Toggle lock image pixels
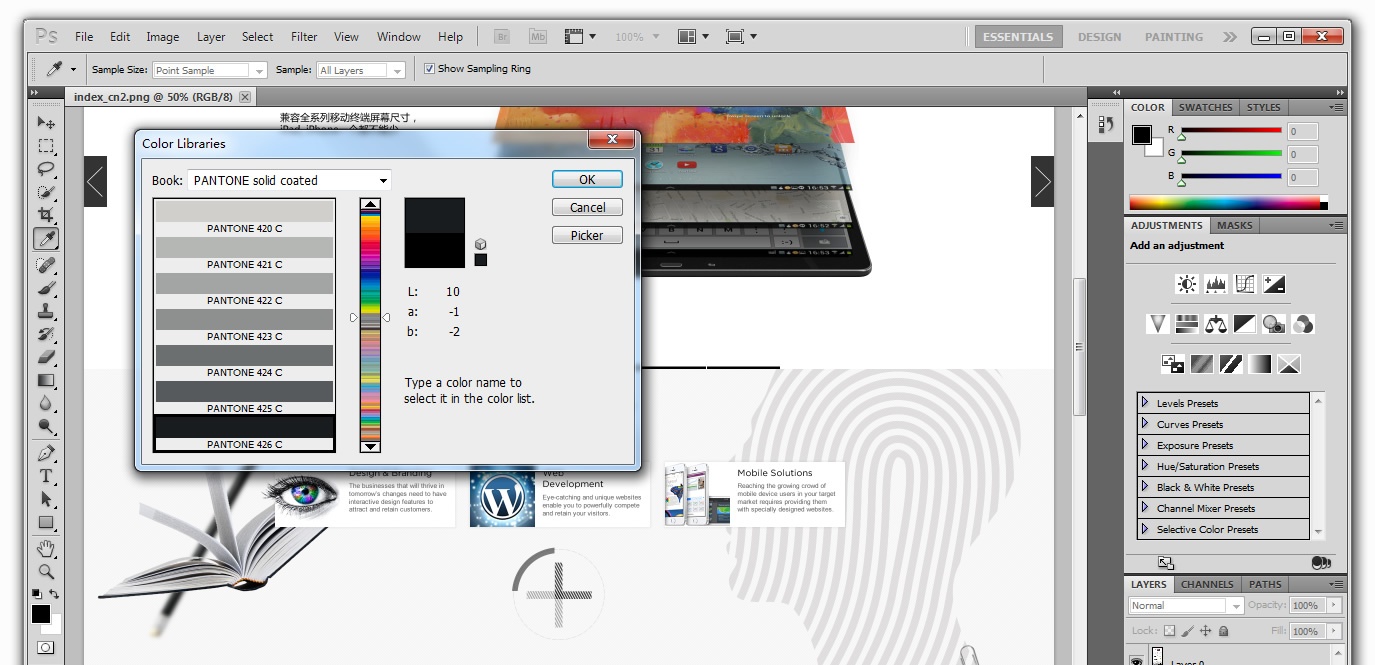Viewport: 1375px width, 665px height. (1188, 631)
